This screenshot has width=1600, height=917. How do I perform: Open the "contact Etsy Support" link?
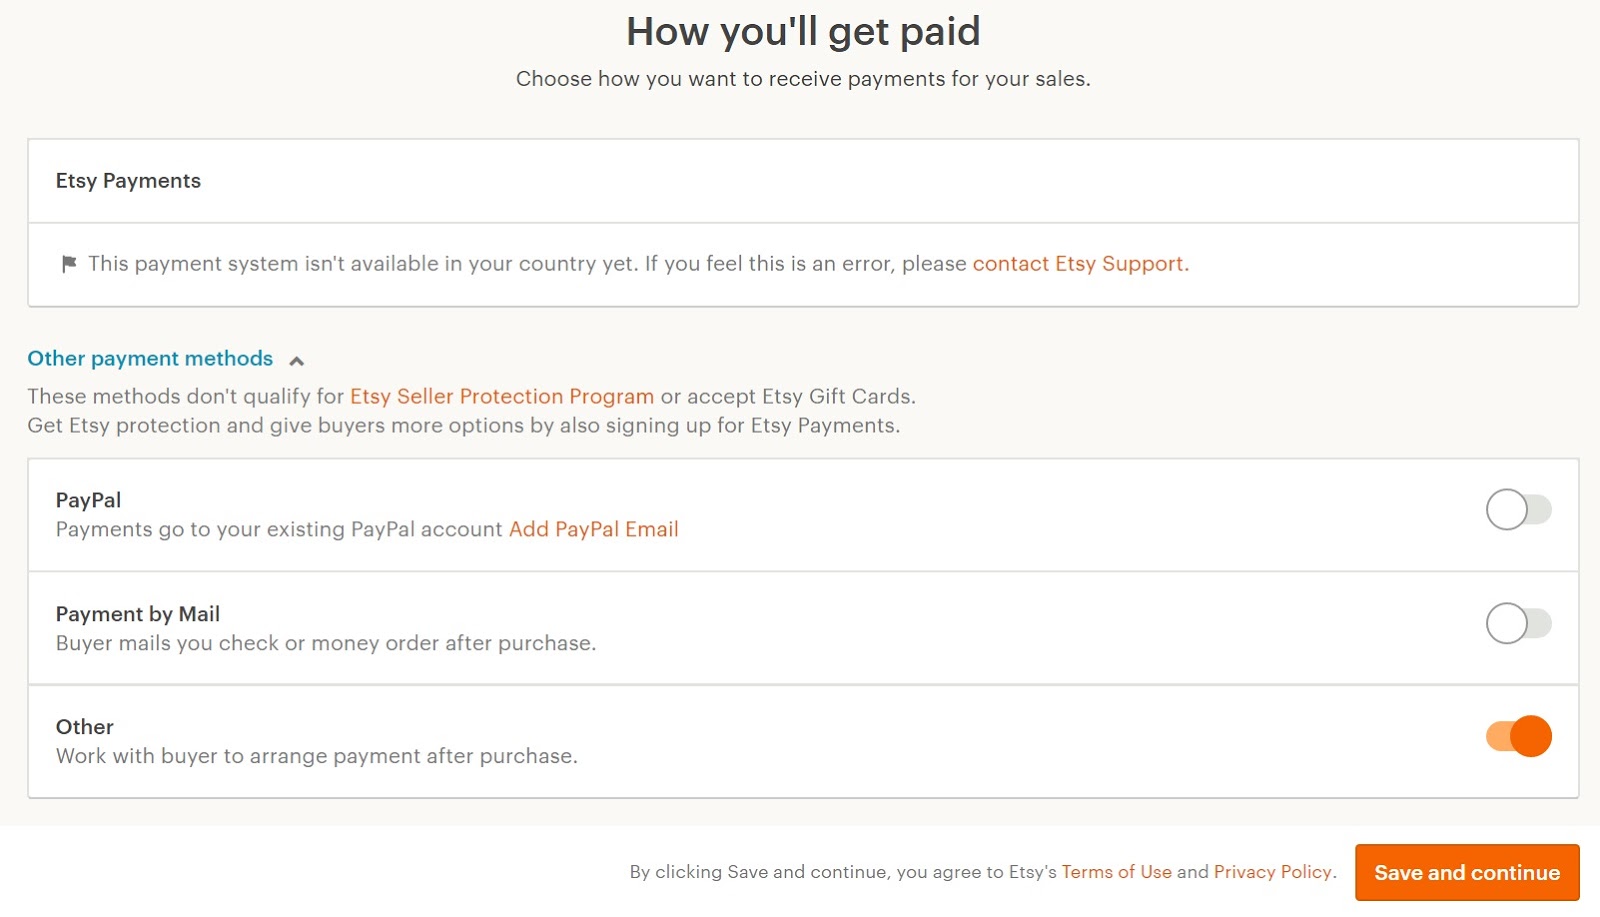pos(1080,264)
